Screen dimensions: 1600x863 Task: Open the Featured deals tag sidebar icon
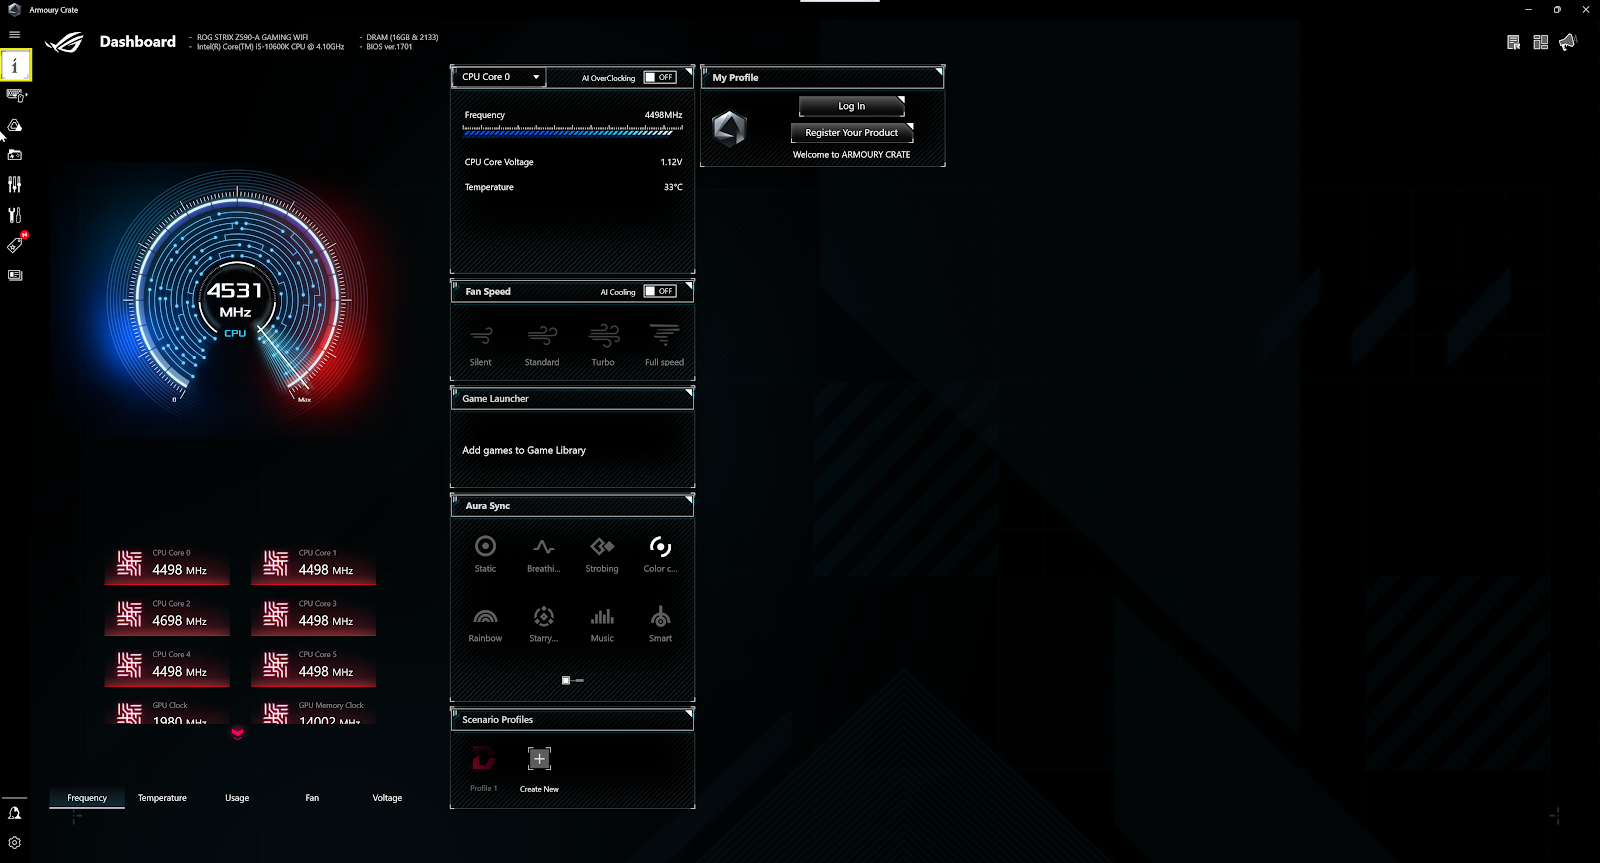point(16,243)
